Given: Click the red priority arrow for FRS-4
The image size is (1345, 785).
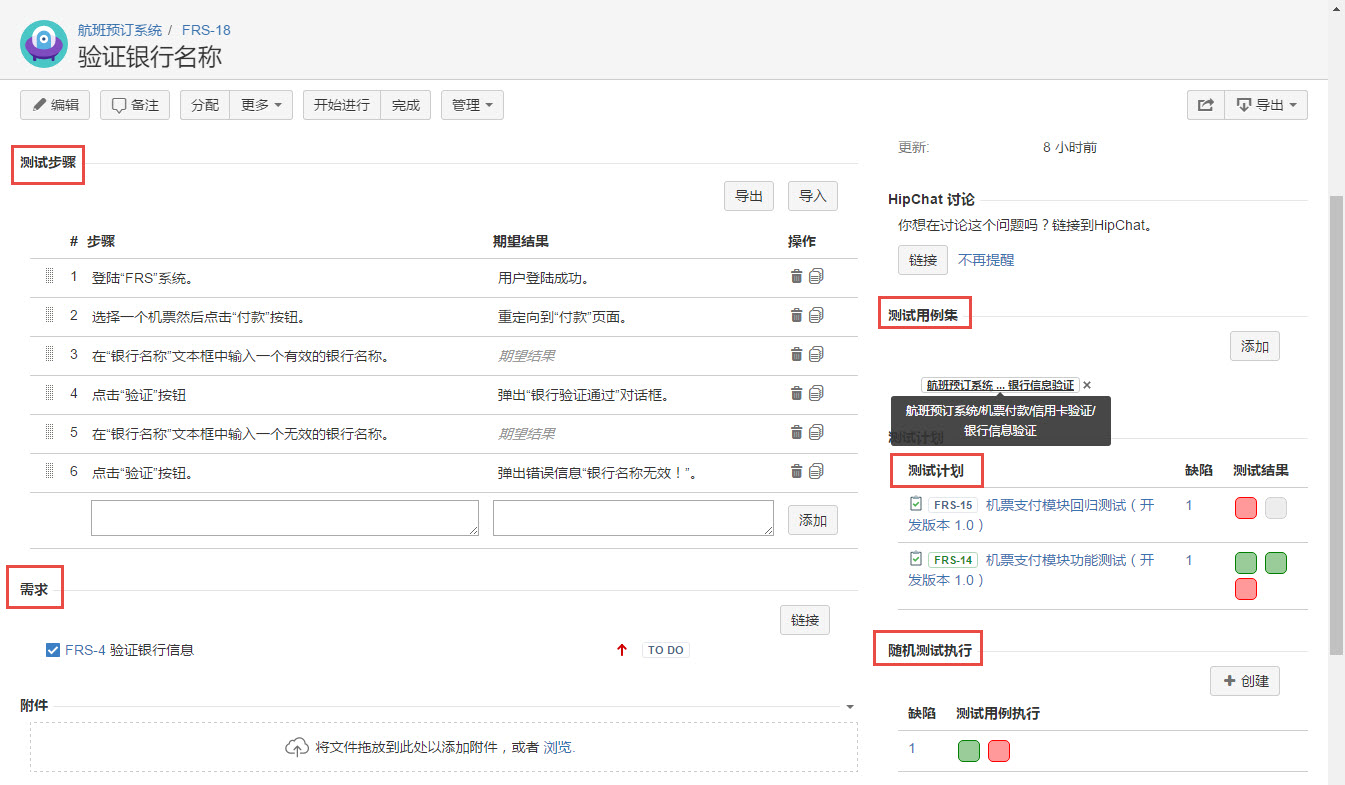Looking at the screenshot, I should (622, 650).
